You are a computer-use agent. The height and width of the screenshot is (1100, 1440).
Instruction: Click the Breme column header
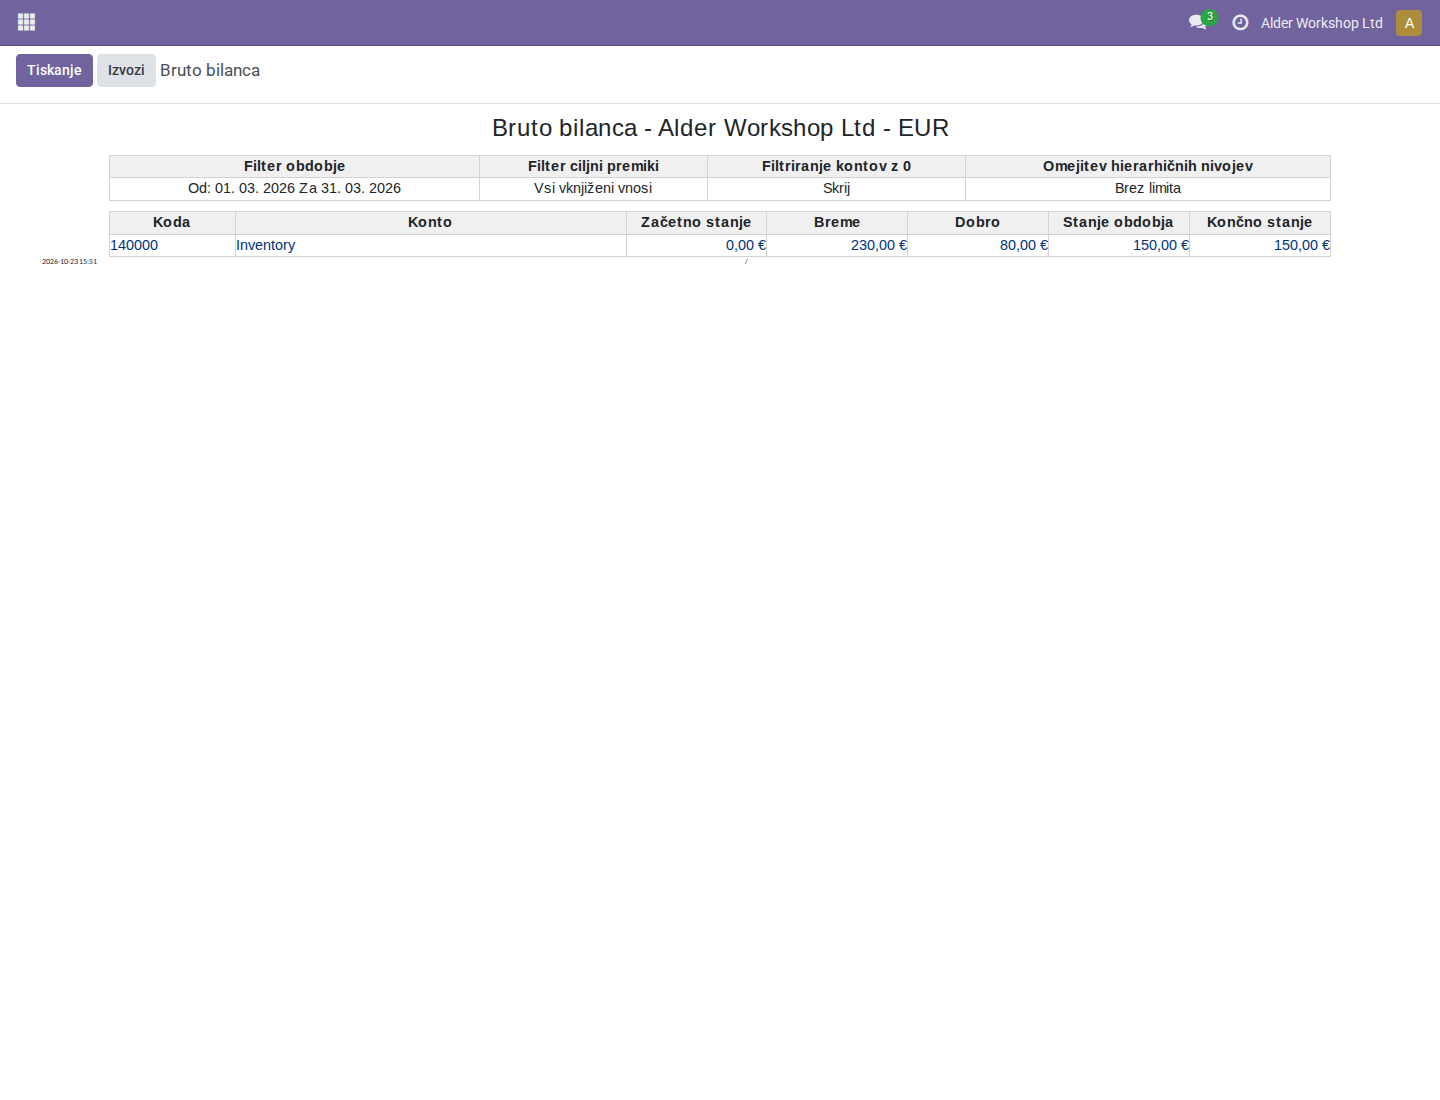(x=837, y=222)
